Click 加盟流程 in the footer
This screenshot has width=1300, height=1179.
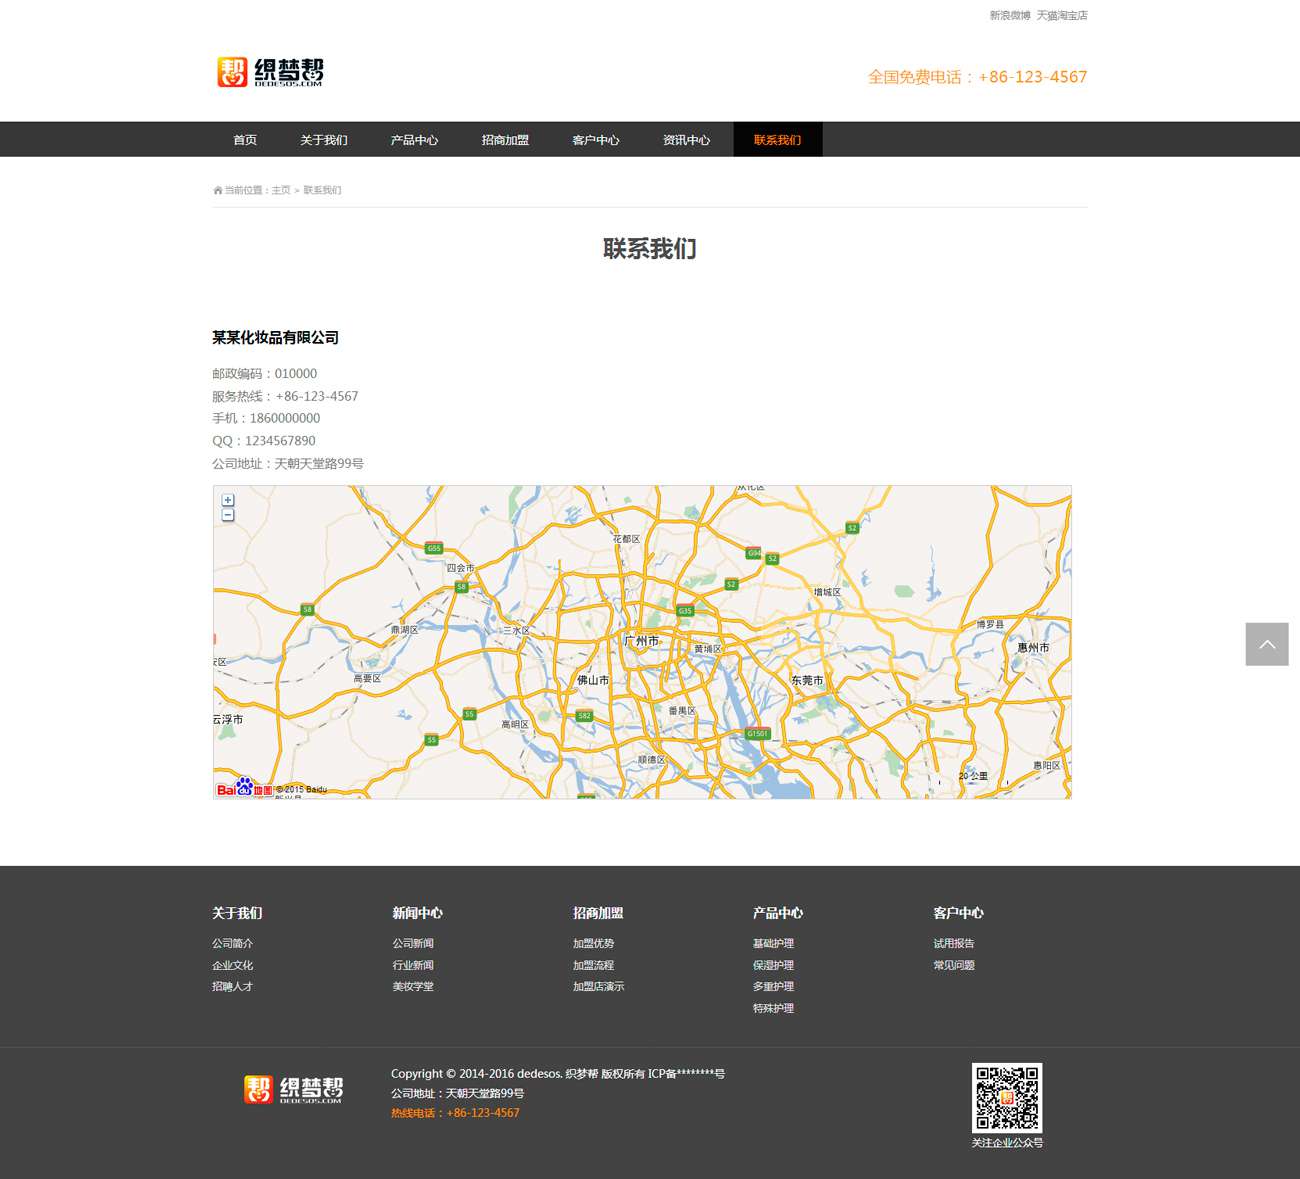[x=593, y=965]
